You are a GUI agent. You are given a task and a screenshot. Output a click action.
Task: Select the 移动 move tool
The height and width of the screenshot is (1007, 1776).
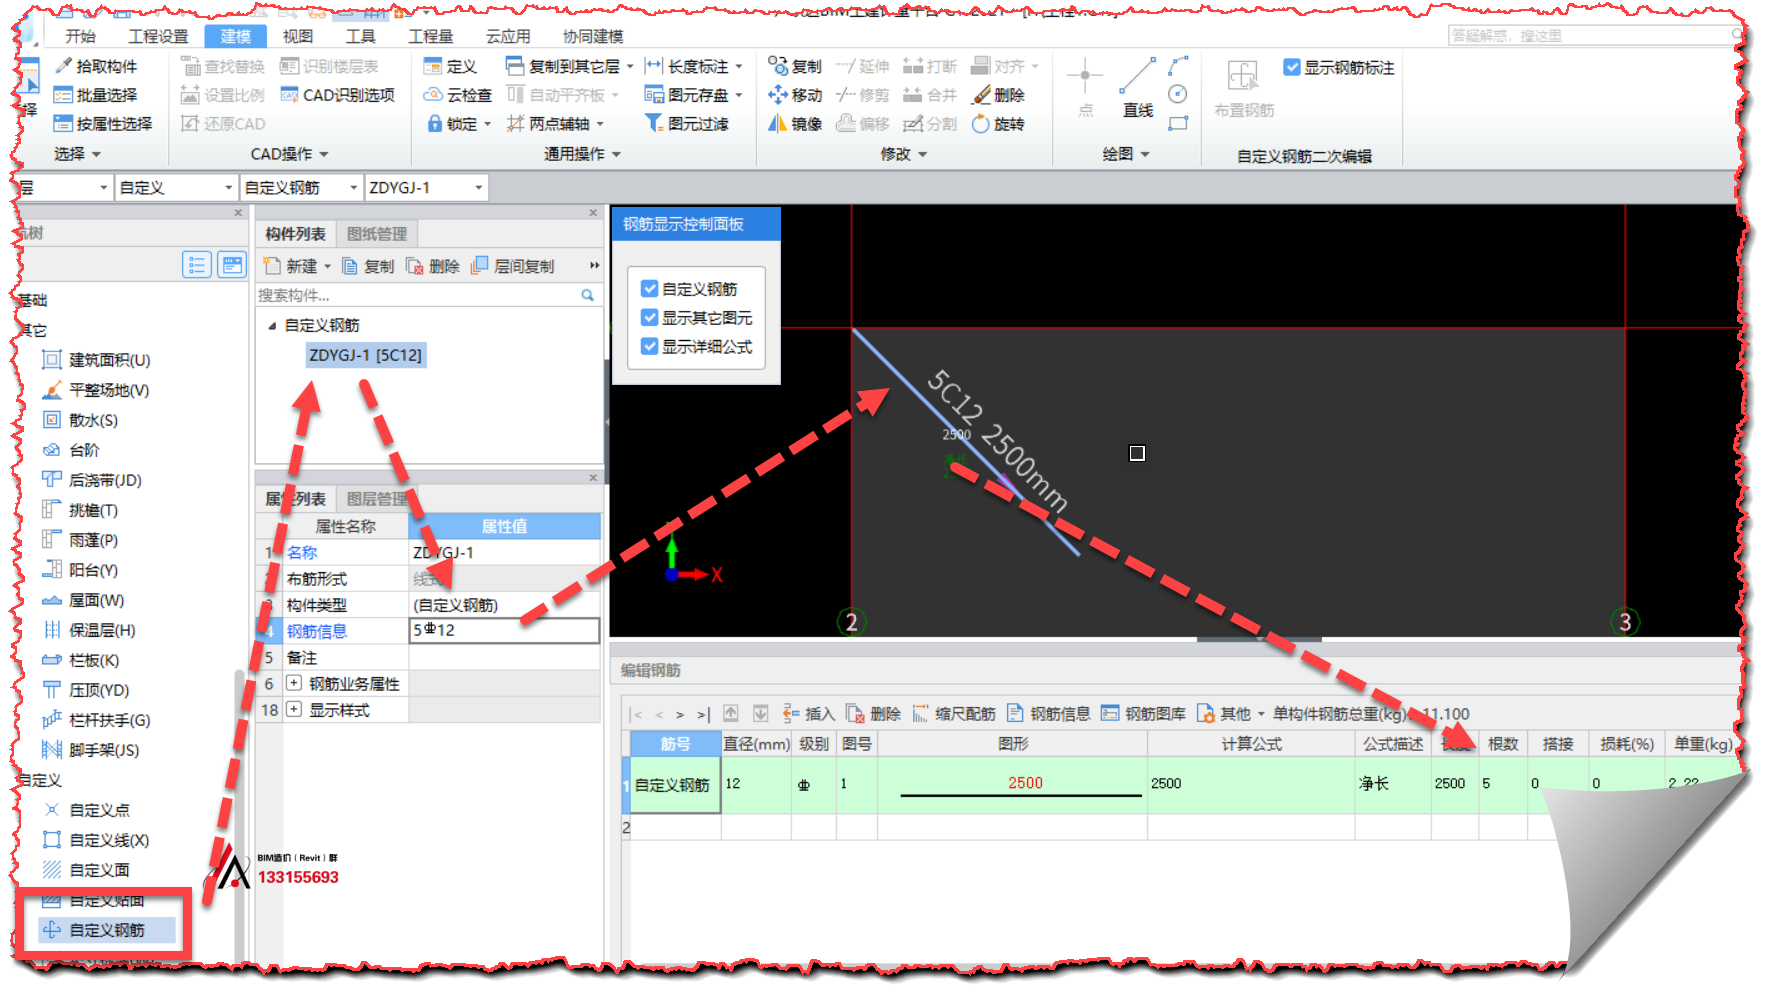pyautogui.click(x=796, y=95)
